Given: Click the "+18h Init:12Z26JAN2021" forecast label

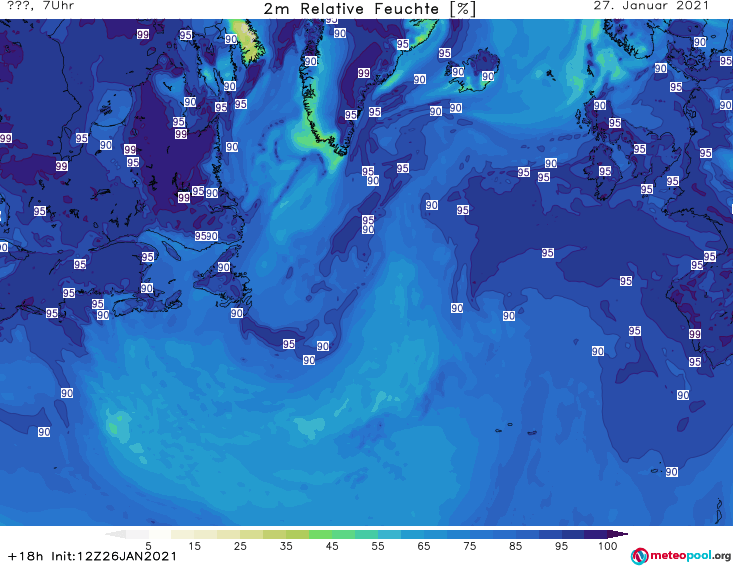Looking at the screenshot, I should click(x=92, y=556).
